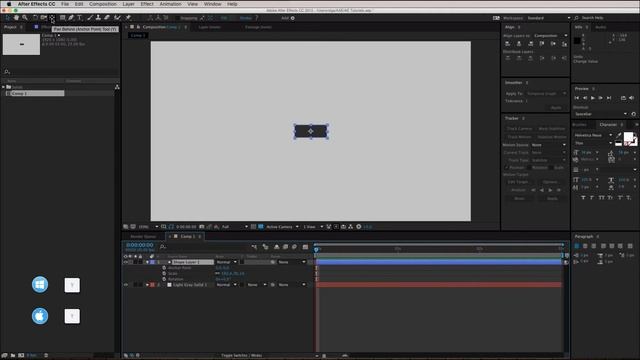Click the project flowchart icon

(x=117, y=87)
